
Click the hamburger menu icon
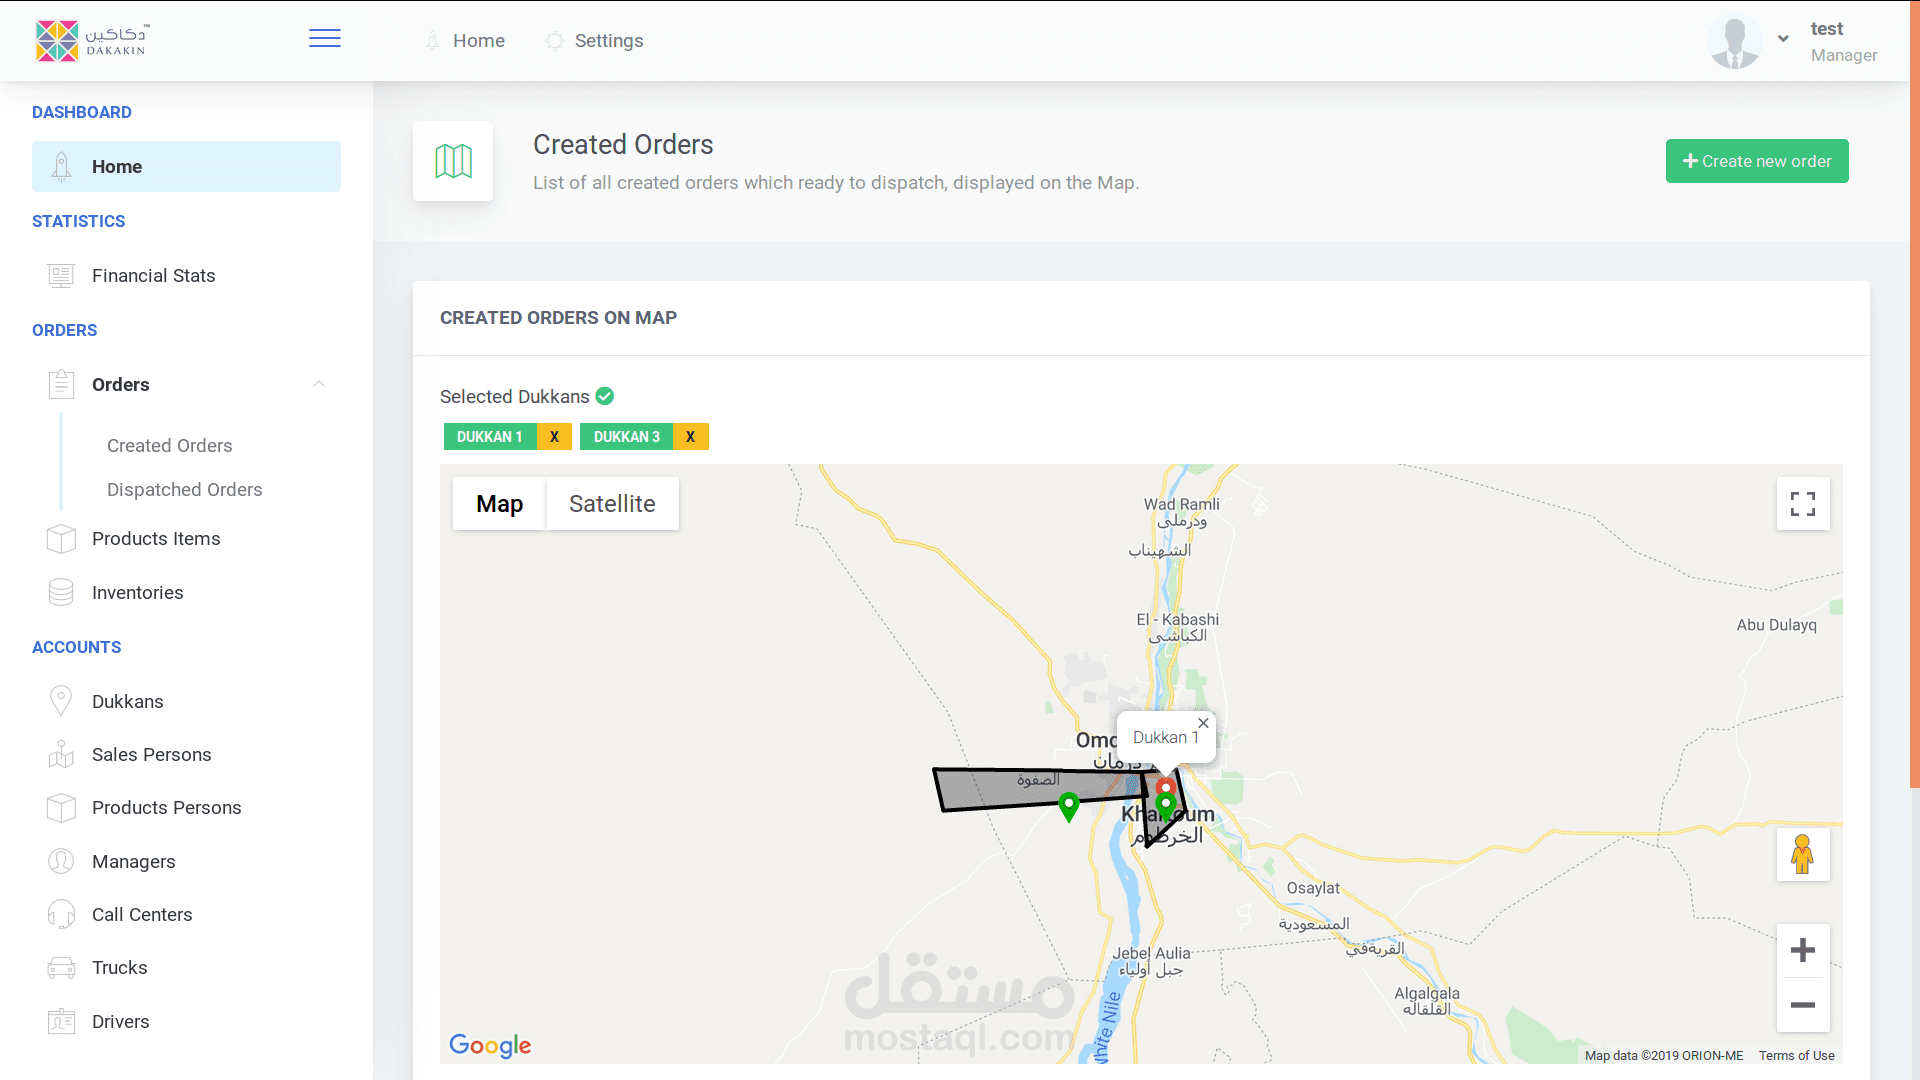pos(324,39)
